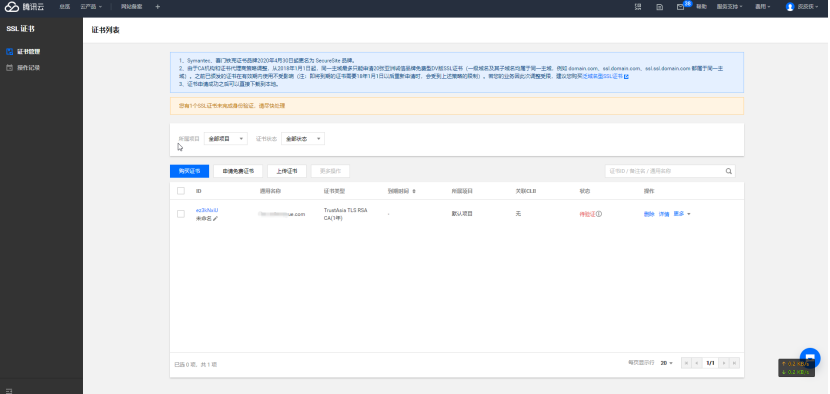Go to last page pagination button
The image size is (830, 394).
(x=734, y=363)
